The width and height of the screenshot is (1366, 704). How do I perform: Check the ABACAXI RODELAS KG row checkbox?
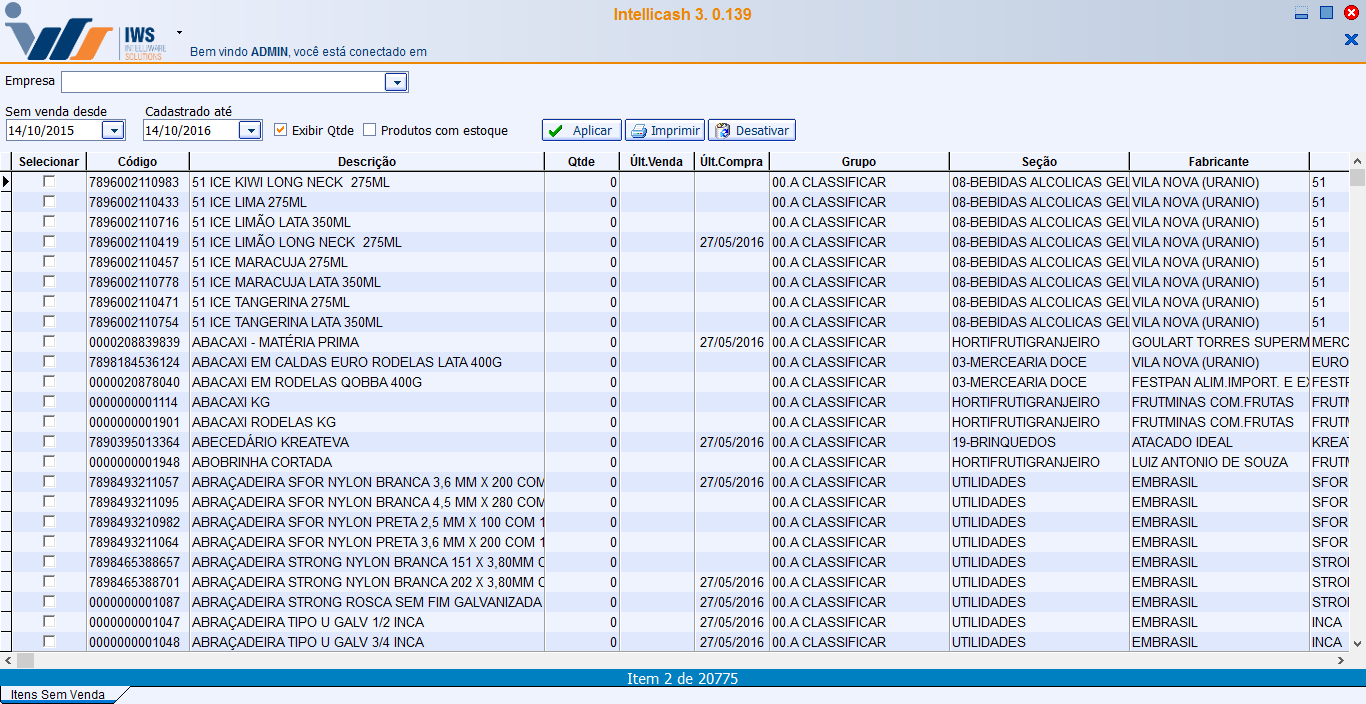48,422
